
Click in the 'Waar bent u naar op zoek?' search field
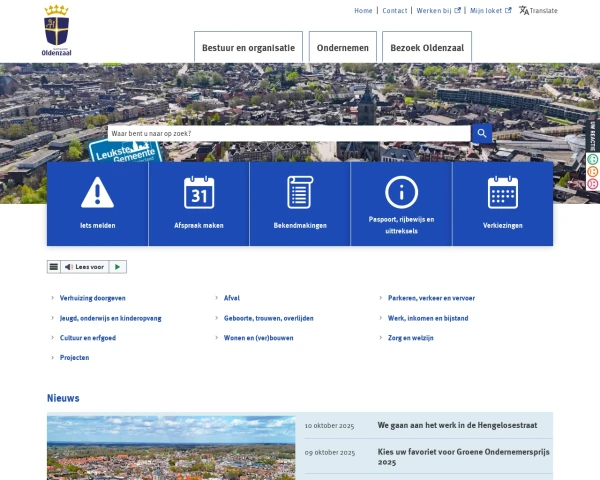(x=288, y=133)
